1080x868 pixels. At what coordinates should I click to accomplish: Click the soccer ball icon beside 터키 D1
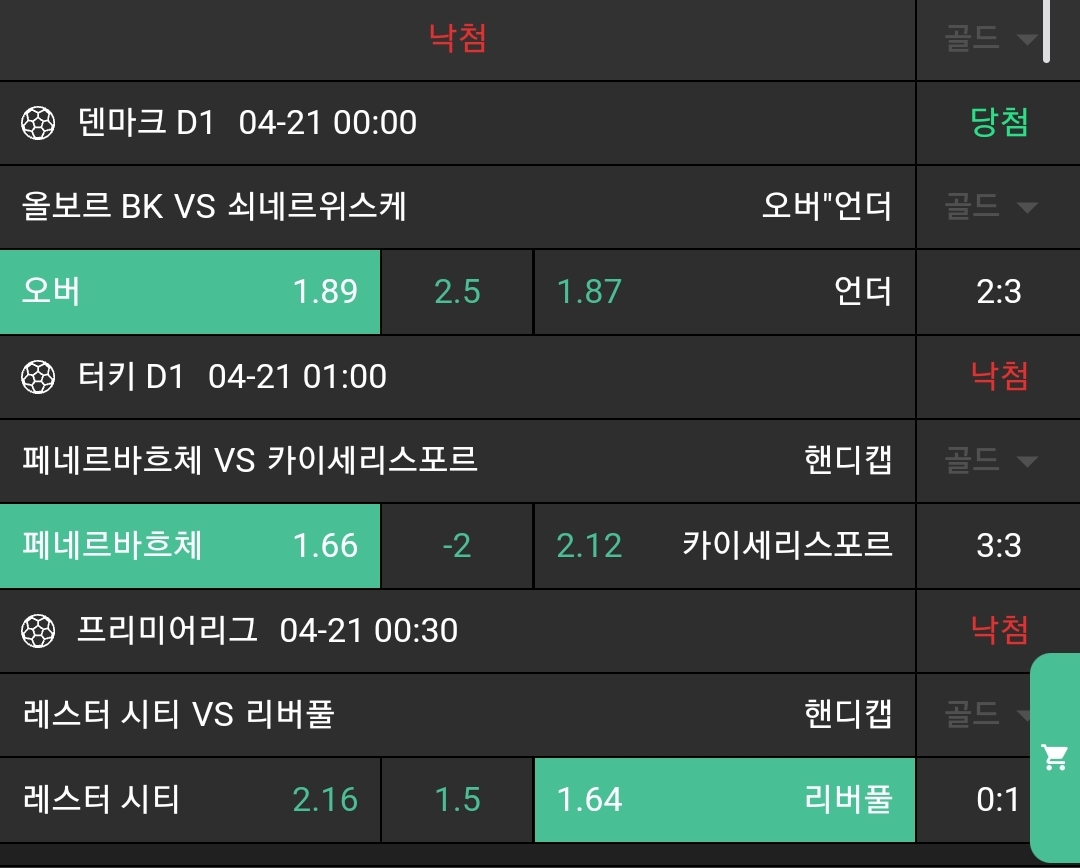[38, 377]
